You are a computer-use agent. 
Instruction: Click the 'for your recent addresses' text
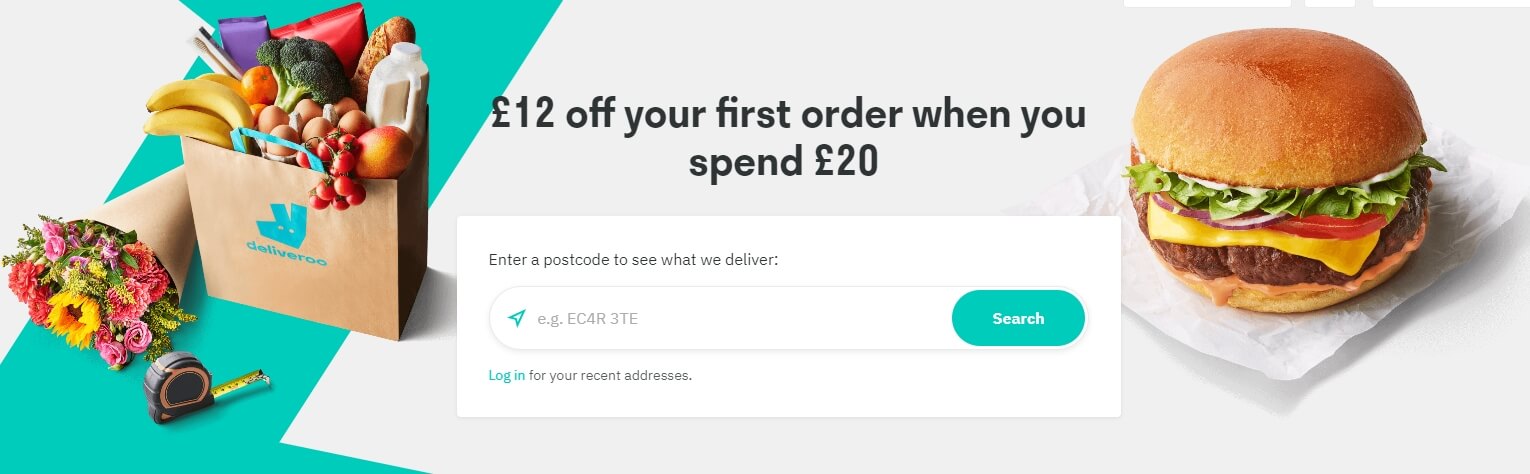[610, 376]
